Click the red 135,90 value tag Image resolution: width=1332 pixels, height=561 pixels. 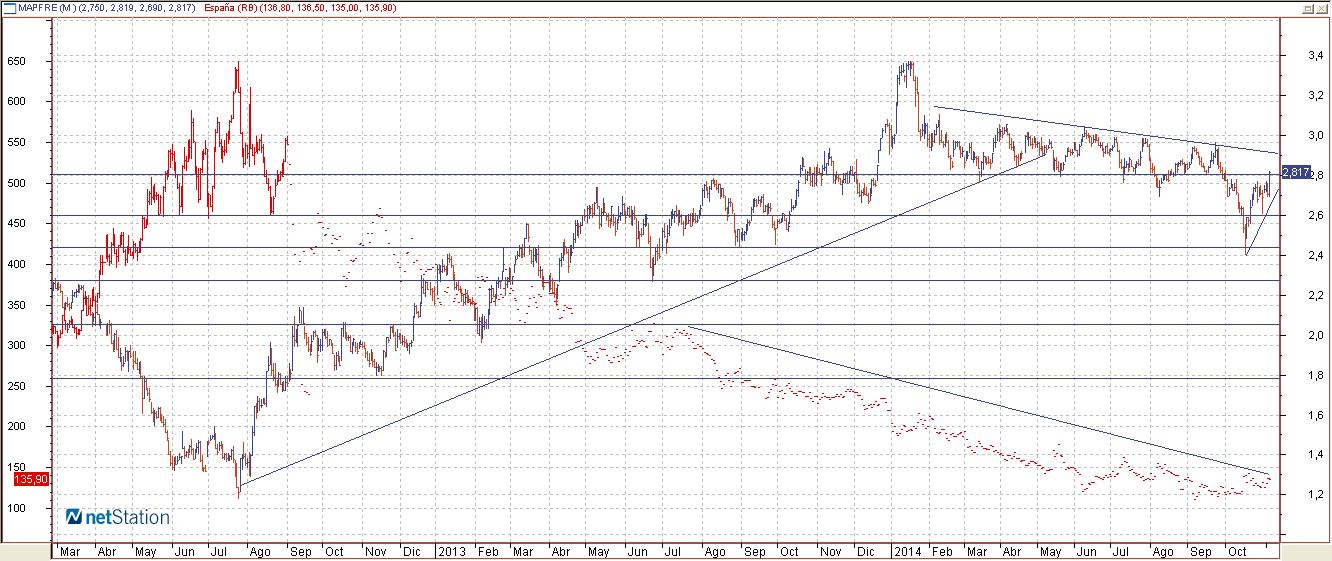click(x=30, y=480)
